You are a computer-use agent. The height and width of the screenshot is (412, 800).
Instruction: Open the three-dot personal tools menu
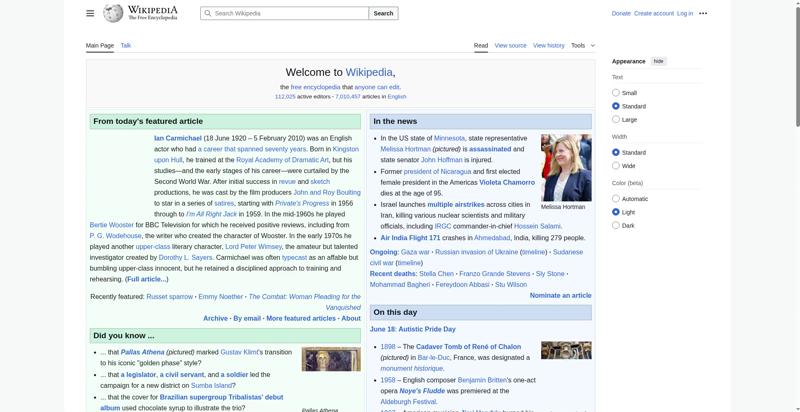703,13
